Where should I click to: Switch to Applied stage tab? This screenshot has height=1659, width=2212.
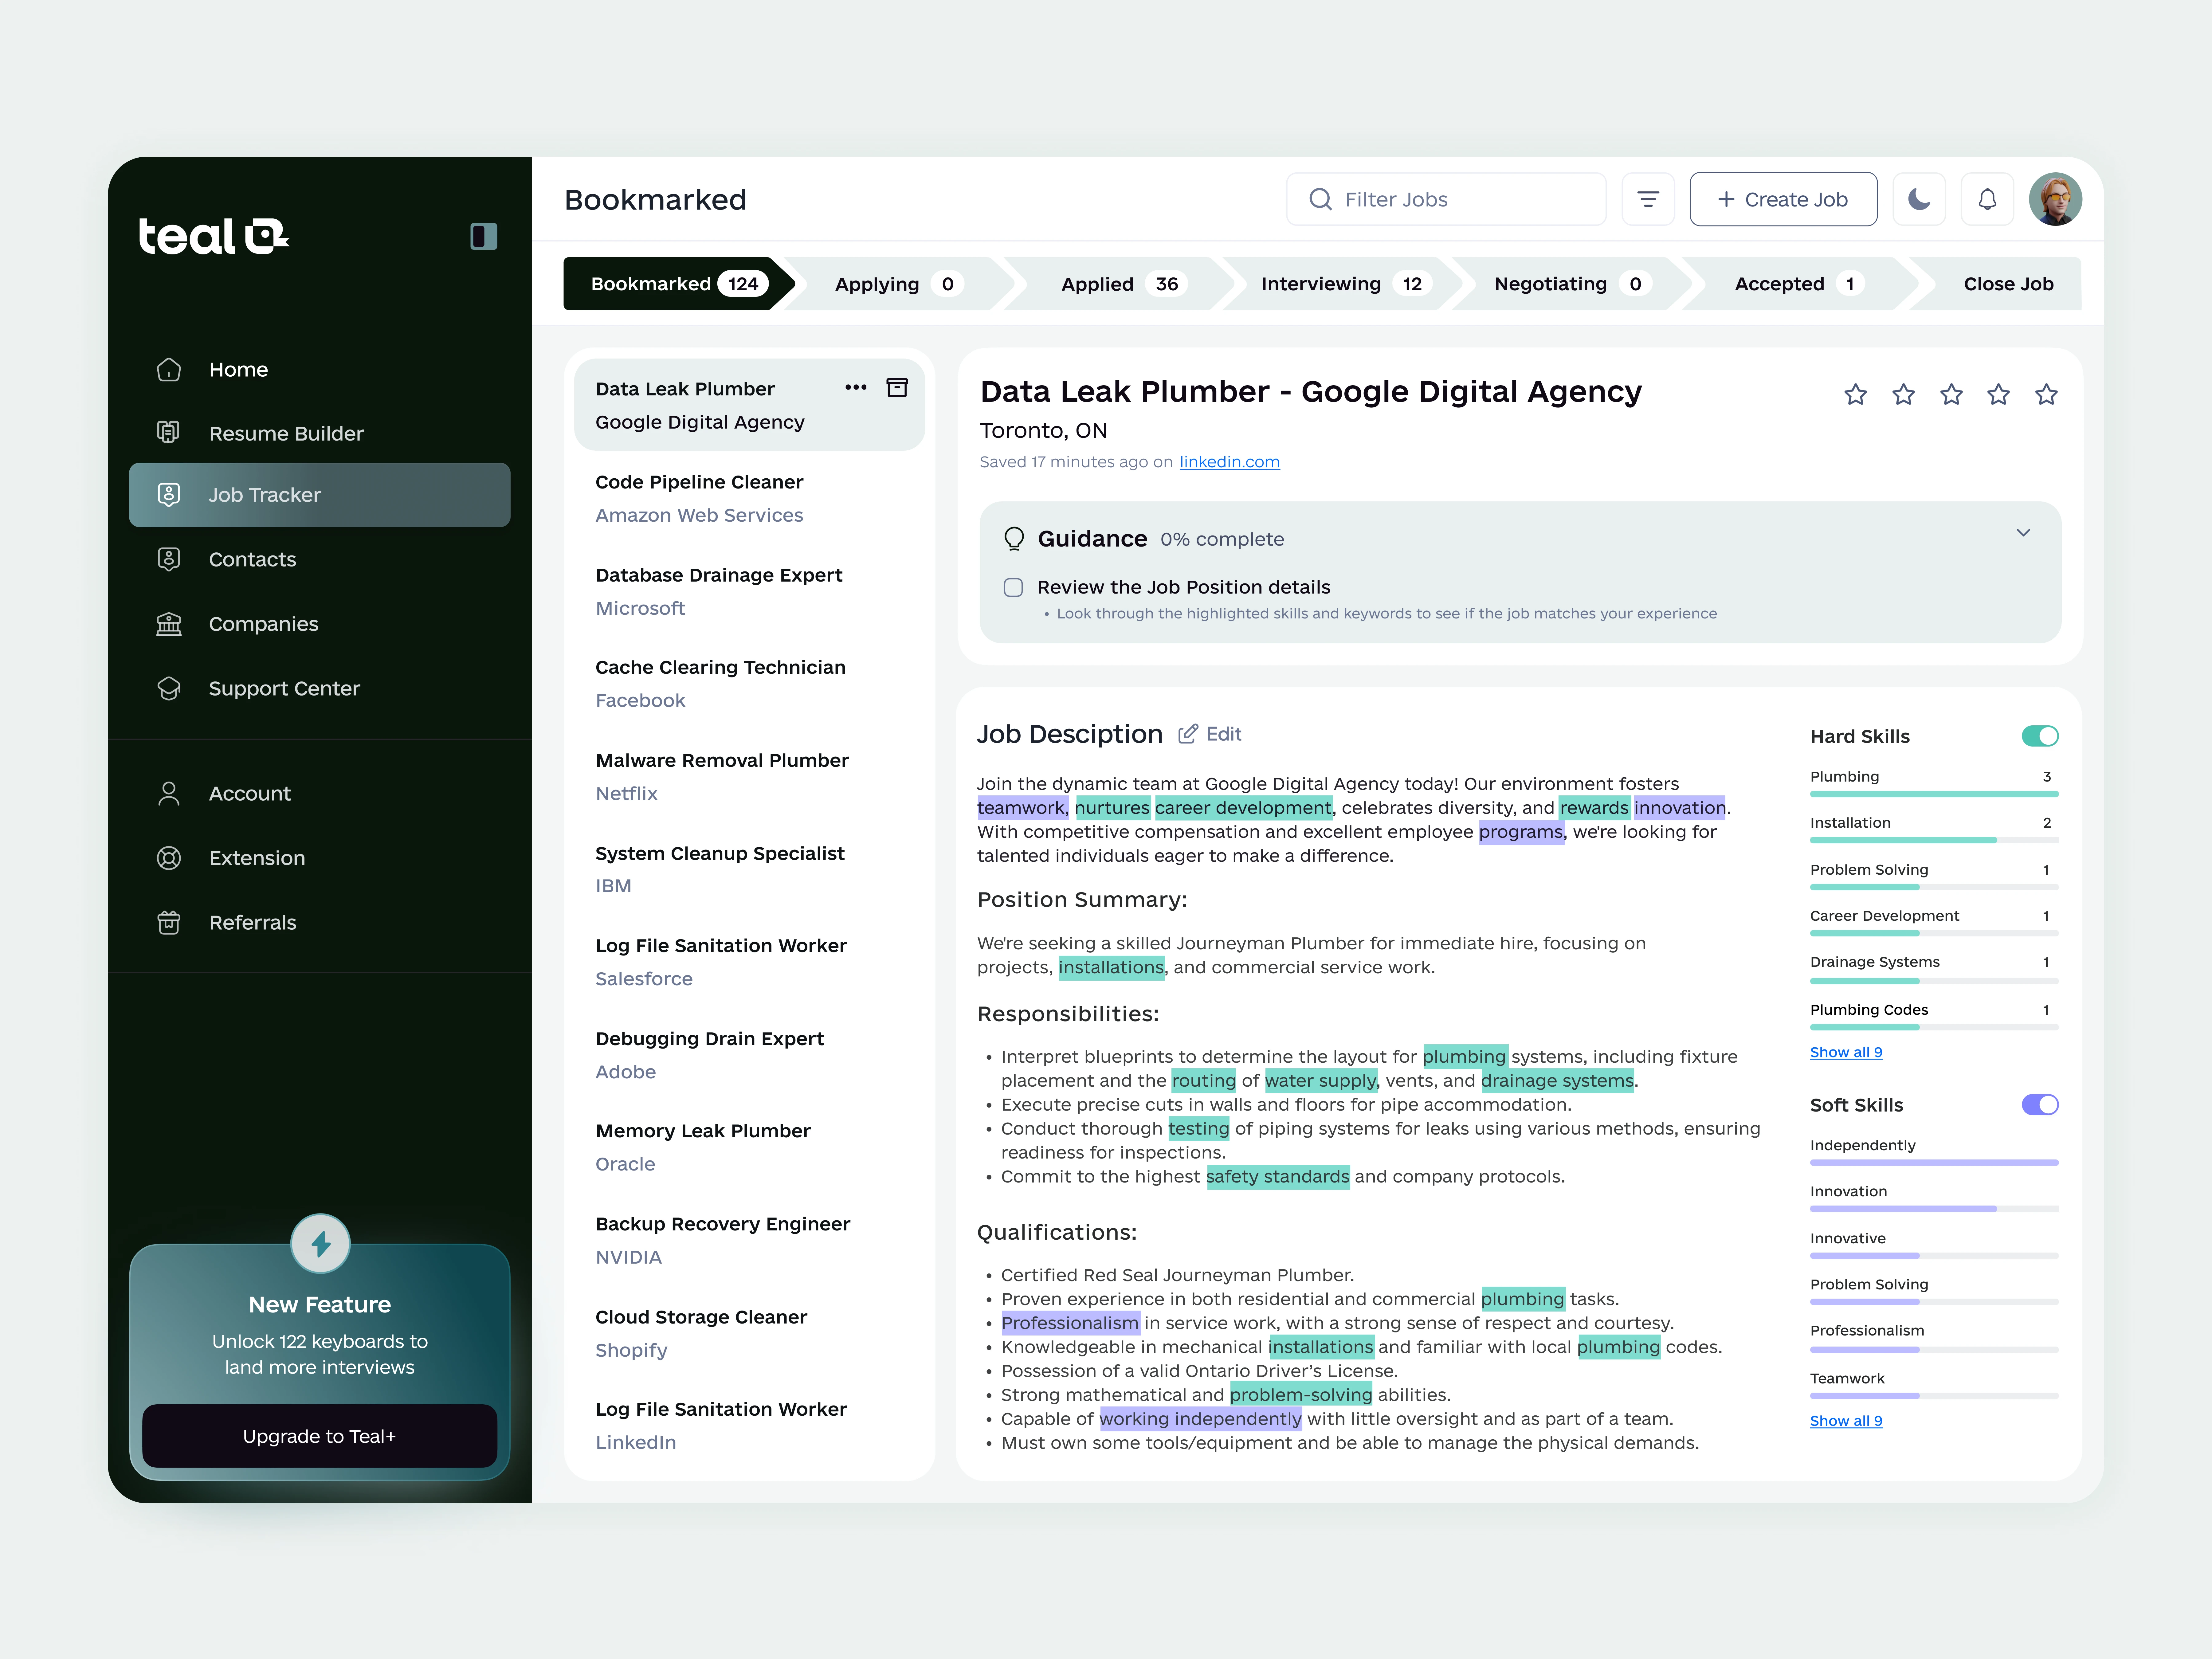coord(1120,284)
